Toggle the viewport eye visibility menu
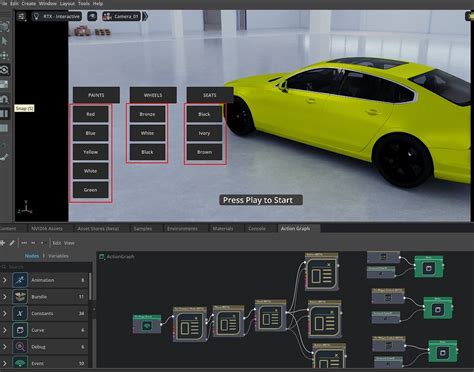 point(92,16)
